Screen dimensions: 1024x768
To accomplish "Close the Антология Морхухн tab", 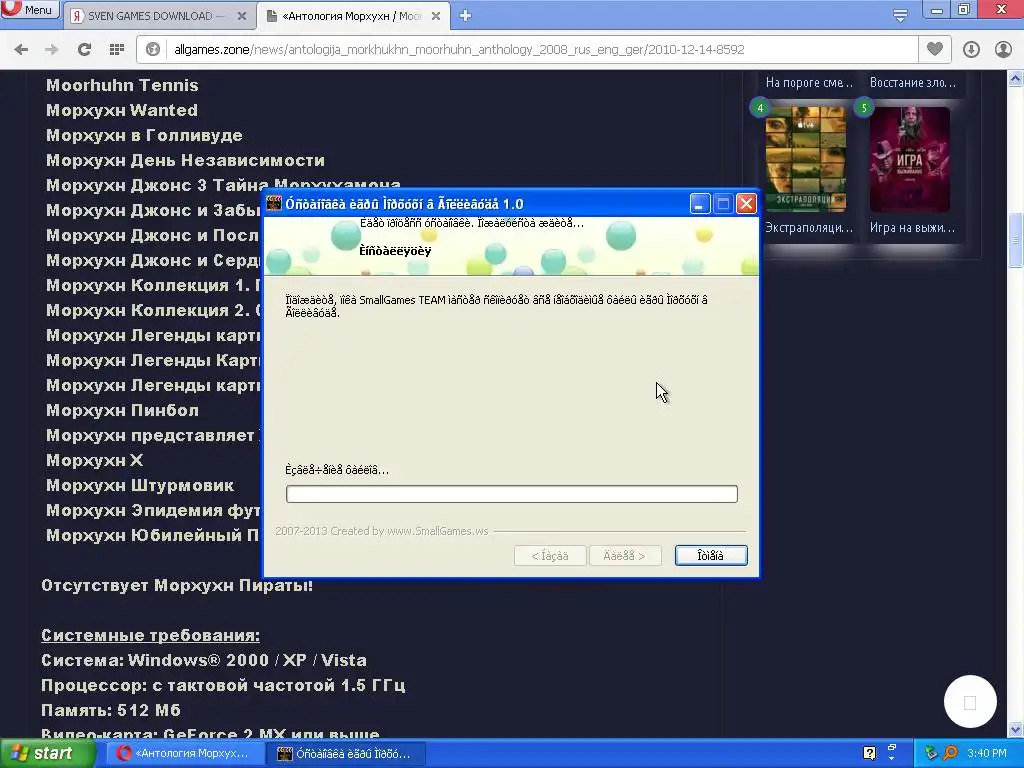I will tap(436, 16).
